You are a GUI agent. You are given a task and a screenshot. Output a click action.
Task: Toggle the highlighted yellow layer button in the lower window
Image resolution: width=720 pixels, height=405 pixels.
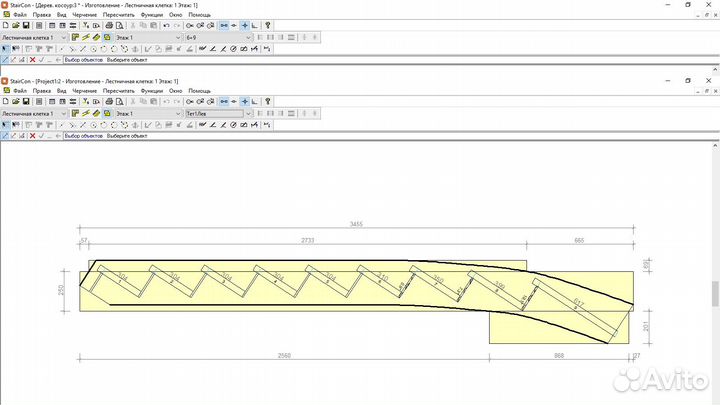pyautogui.click(x=107, y=114)
